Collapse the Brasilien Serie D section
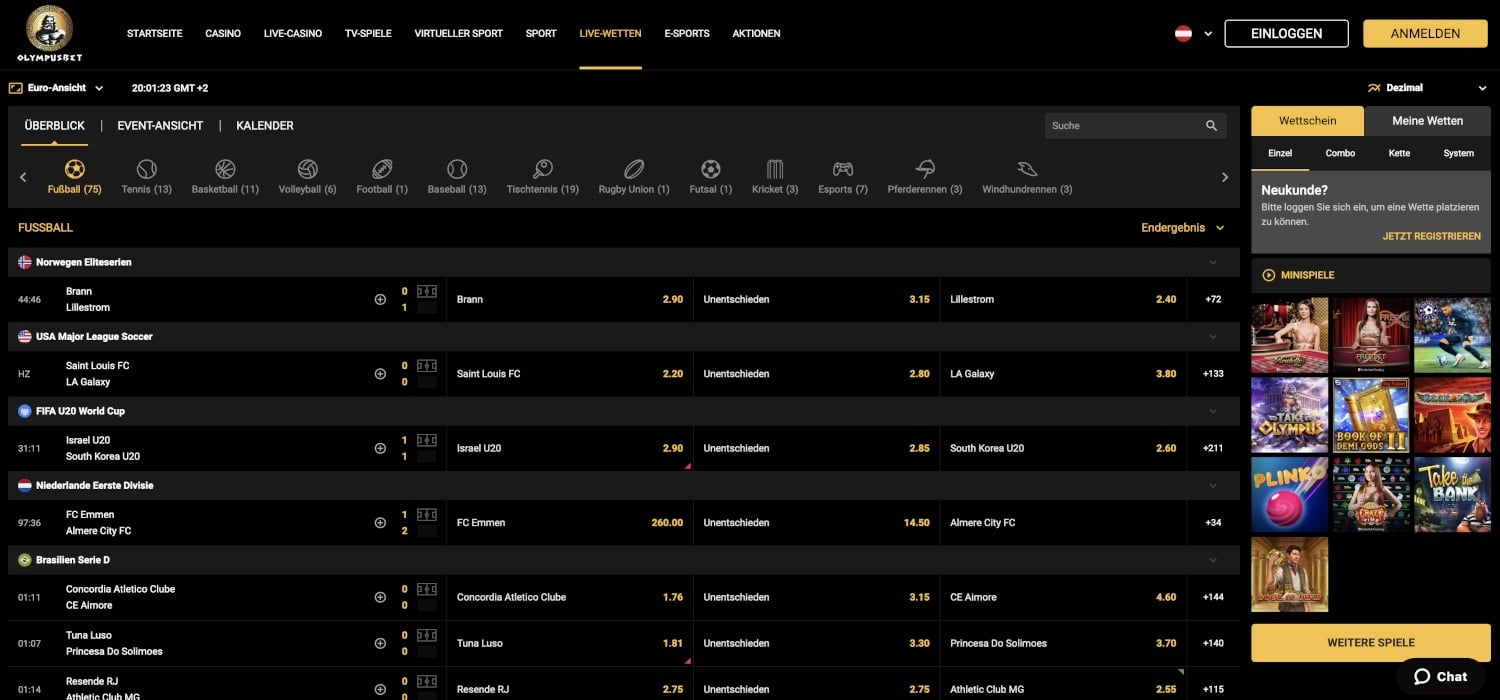 pyautogui.click(x=1213, y=560)
